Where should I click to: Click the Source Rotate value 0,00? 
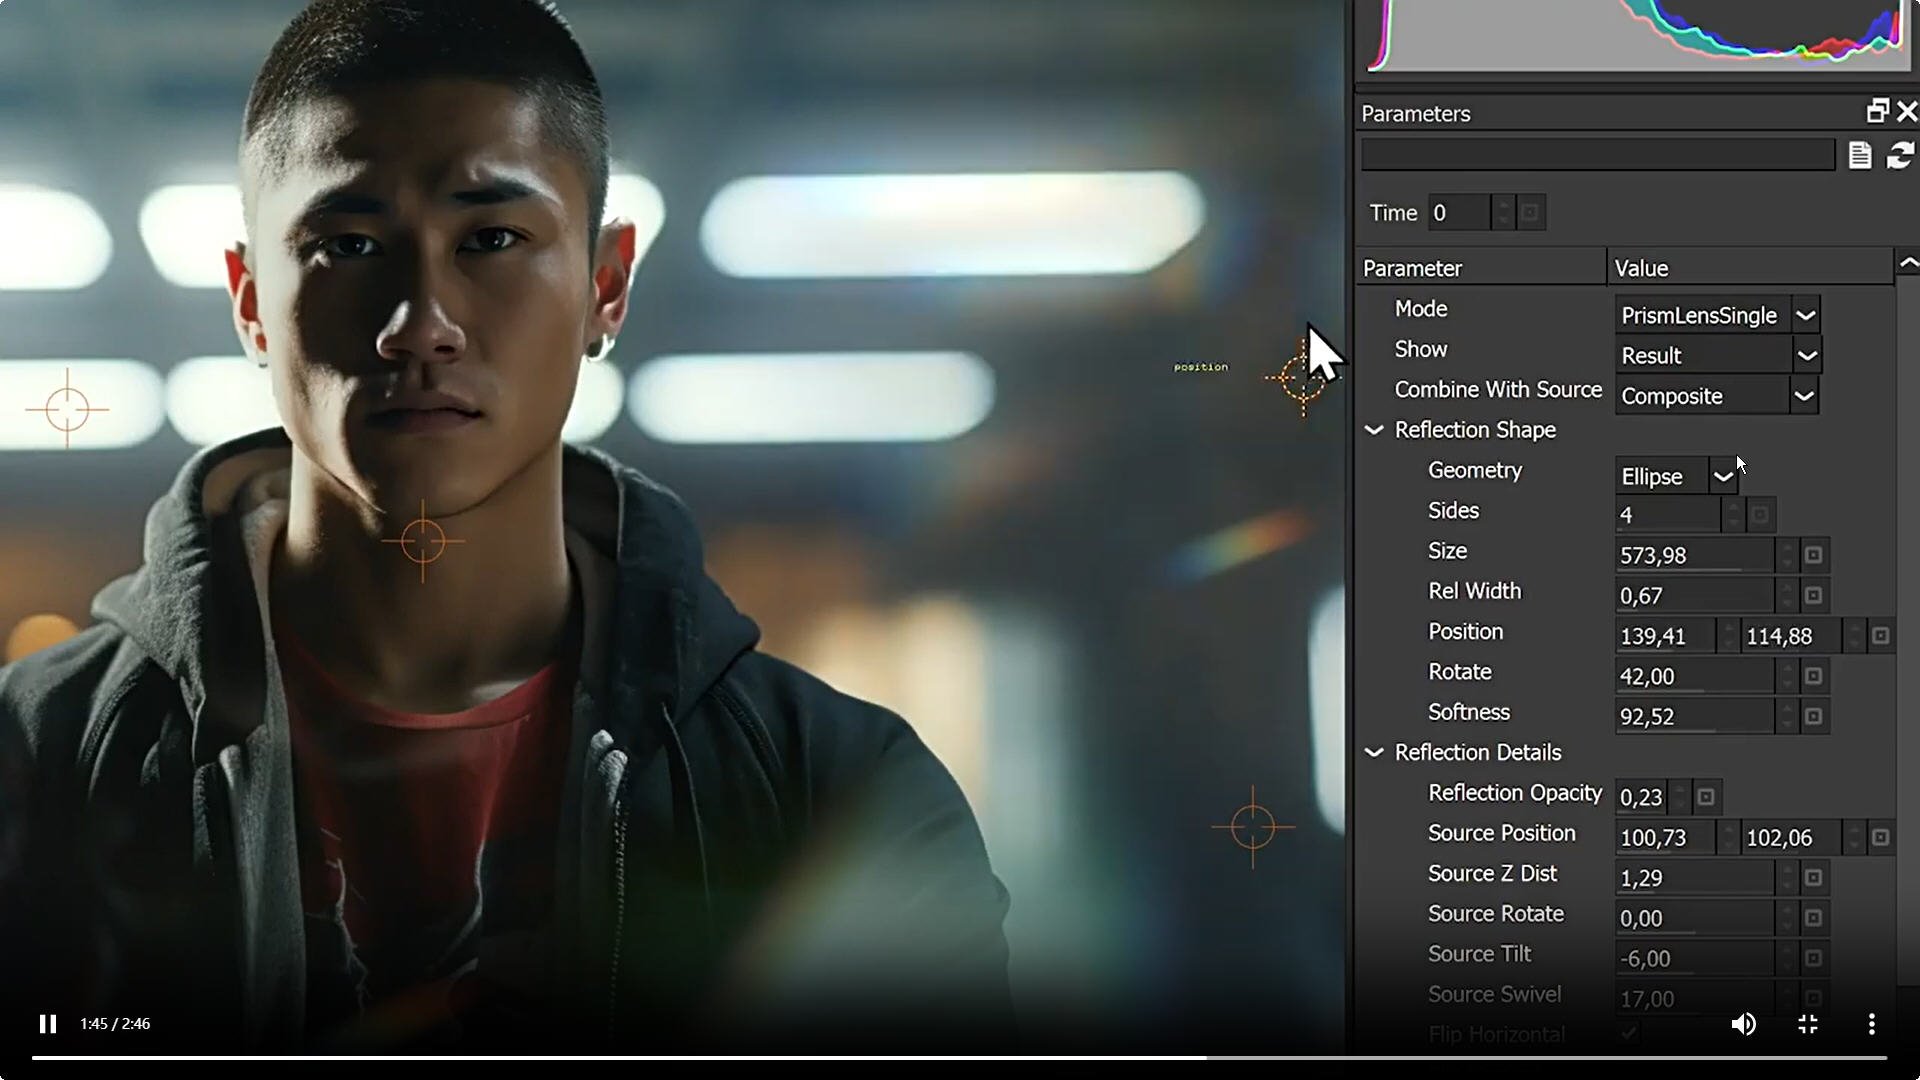click(x=1695, y=918)
